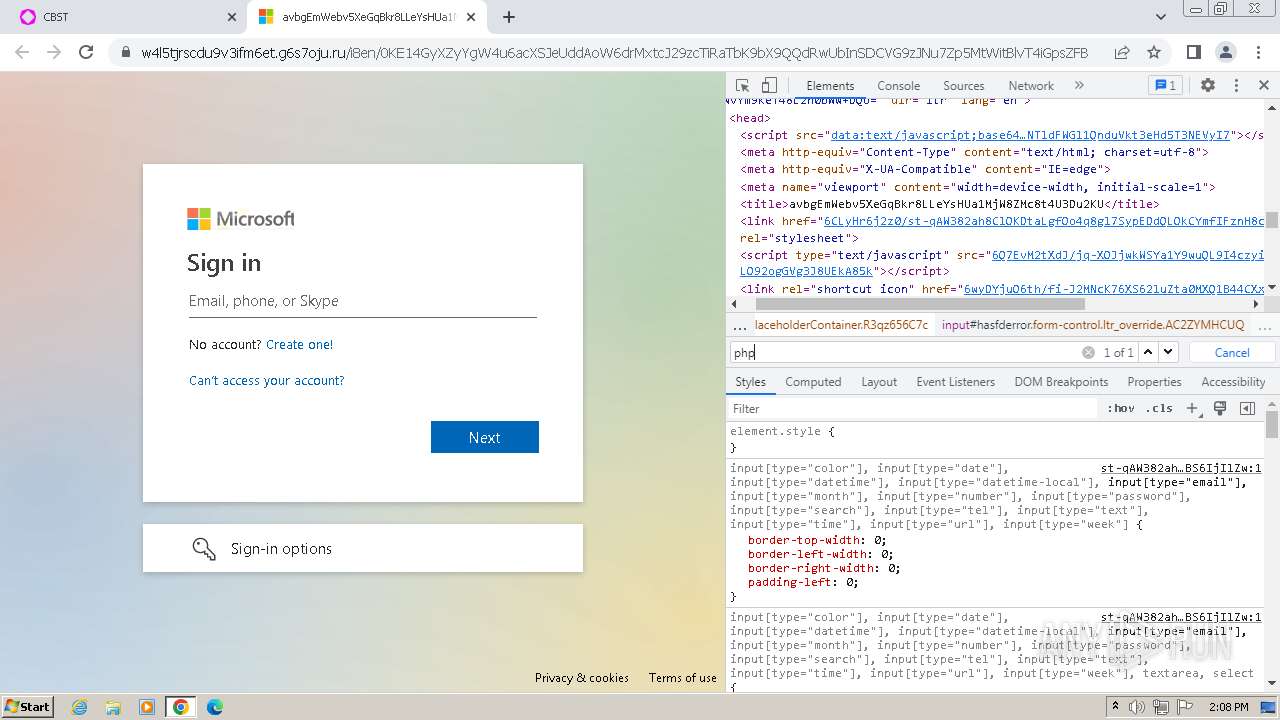Open the Layout pane tab
Screen dimensions: 1280x720
[879, 382]
